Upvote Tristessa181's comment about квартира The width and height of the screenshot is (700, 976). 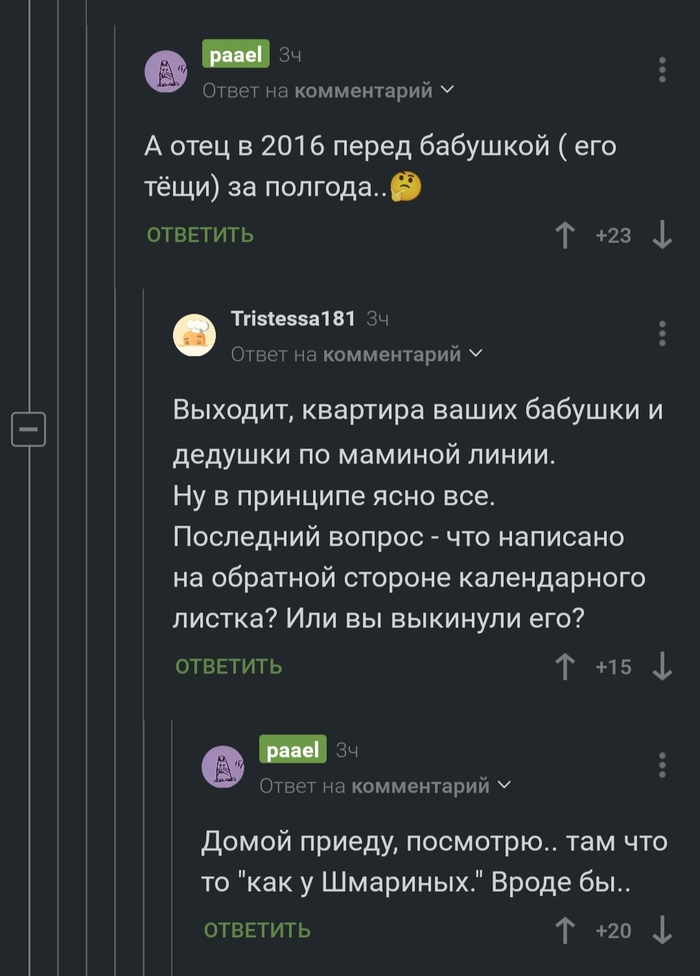[566, 666]
